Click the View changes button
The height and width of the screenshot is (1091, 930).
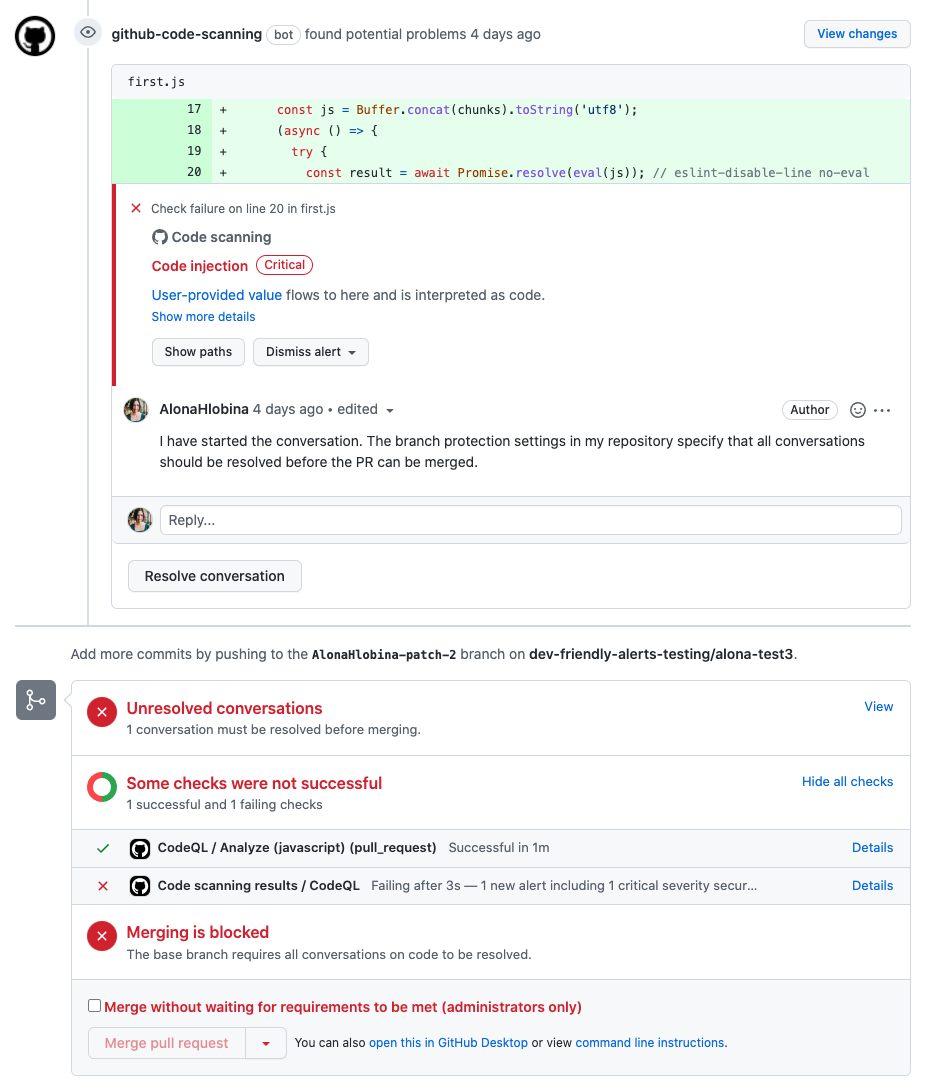pyautogui.click(x=857, y=34)
